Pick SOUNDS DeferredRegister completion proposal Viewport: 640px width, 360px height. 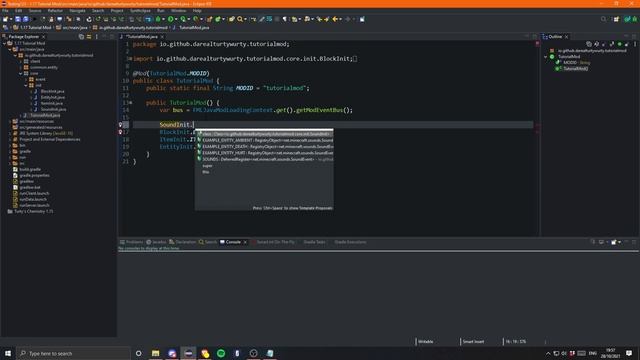(264, 159)
